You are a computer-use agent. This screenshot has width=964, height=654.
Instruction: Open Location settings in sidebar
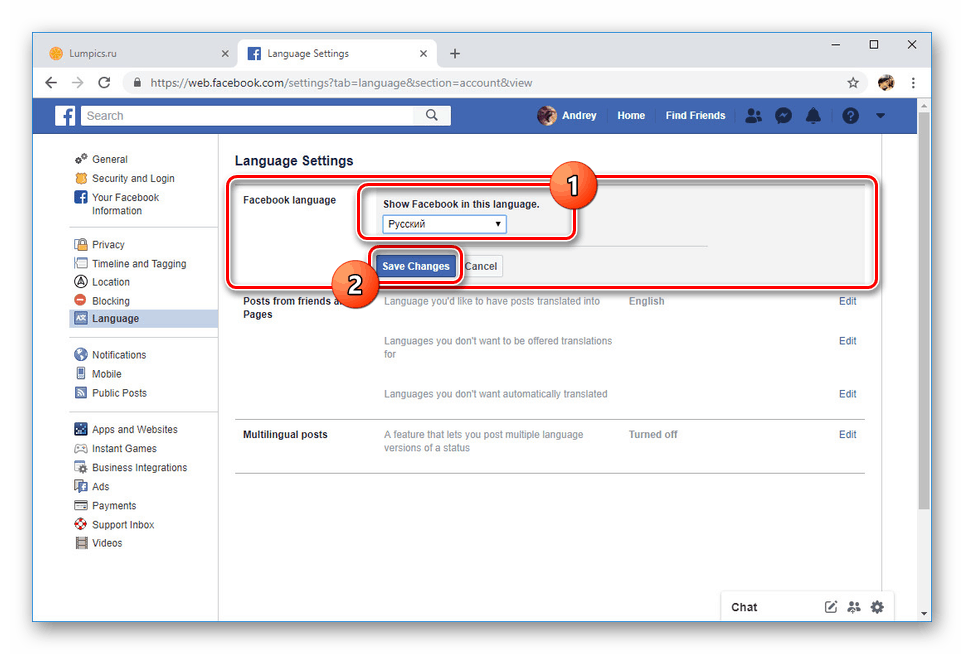point(111,282)
